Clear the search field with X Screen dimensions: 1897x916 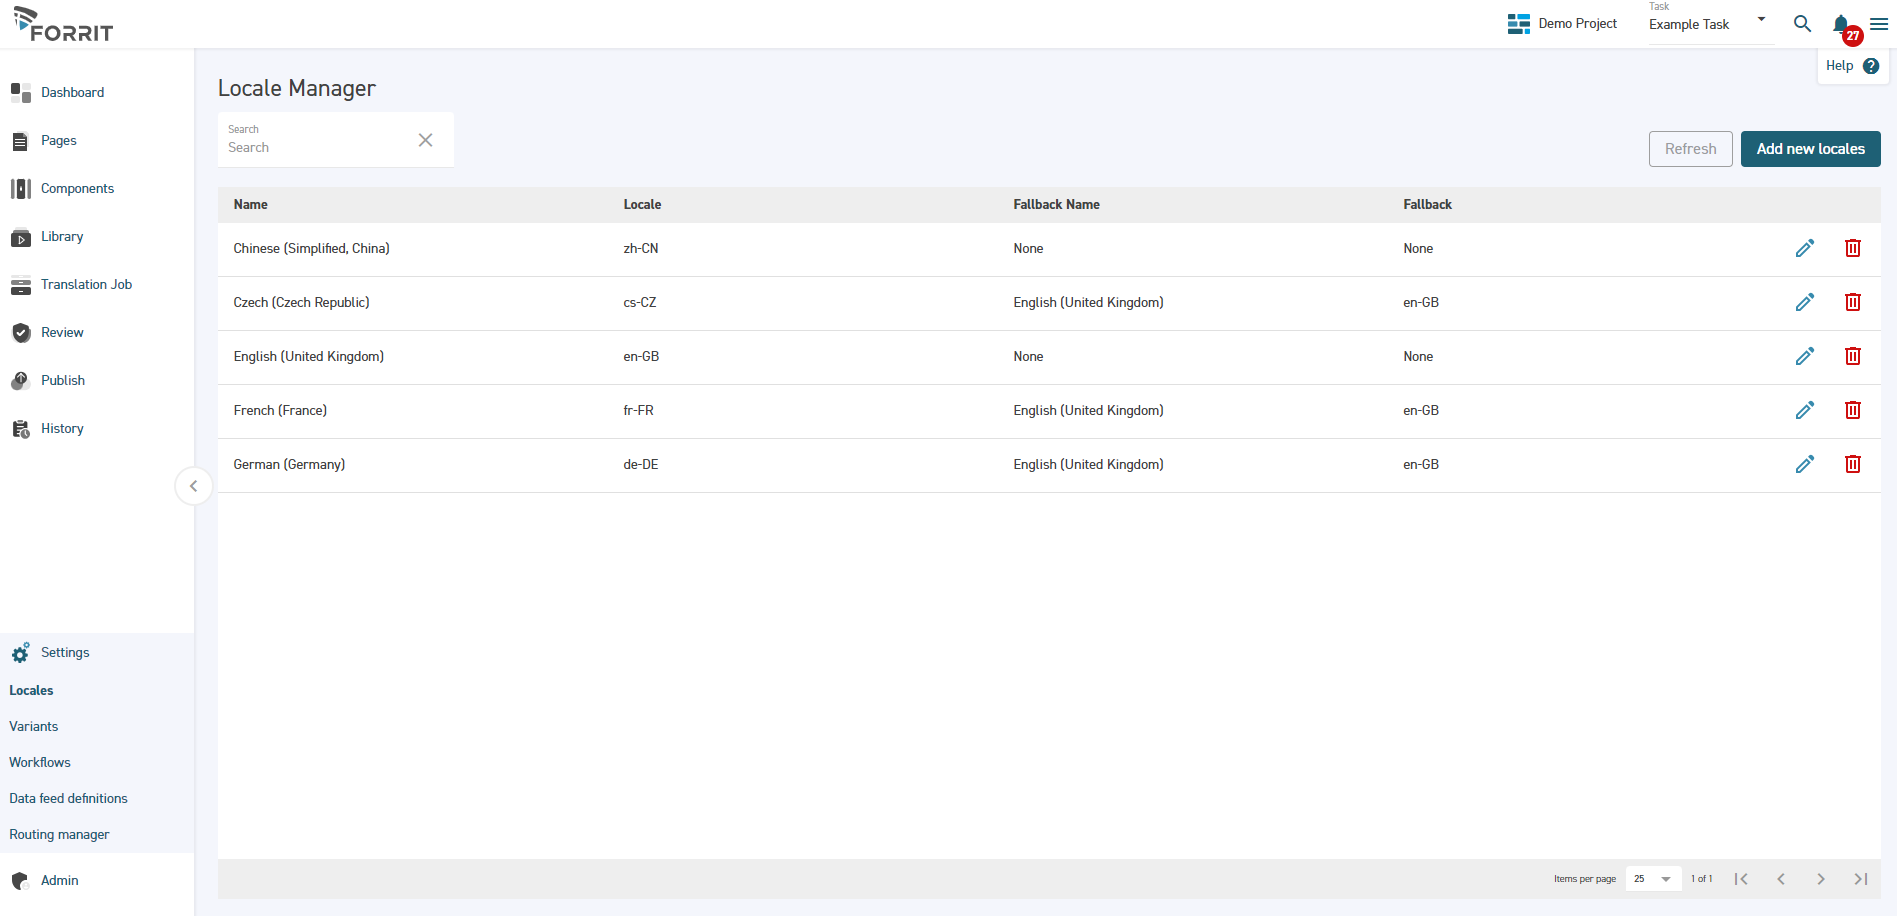(425, 140)
